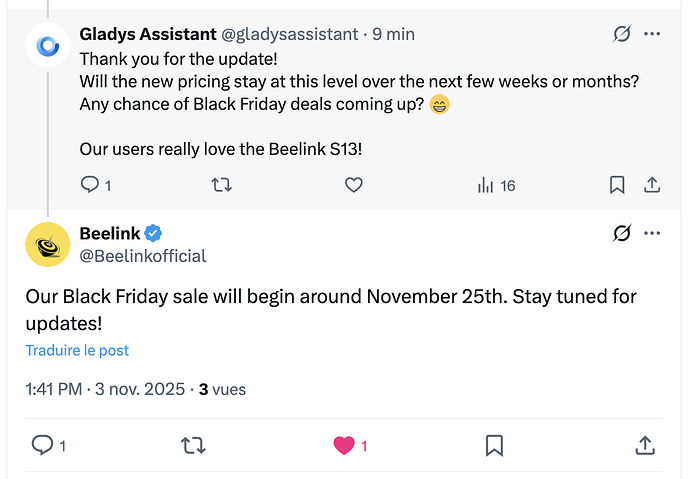This screenshot has height=479, width=690.
Task: Reply to the Beelink Black Friday post
Action: point(43,445)
